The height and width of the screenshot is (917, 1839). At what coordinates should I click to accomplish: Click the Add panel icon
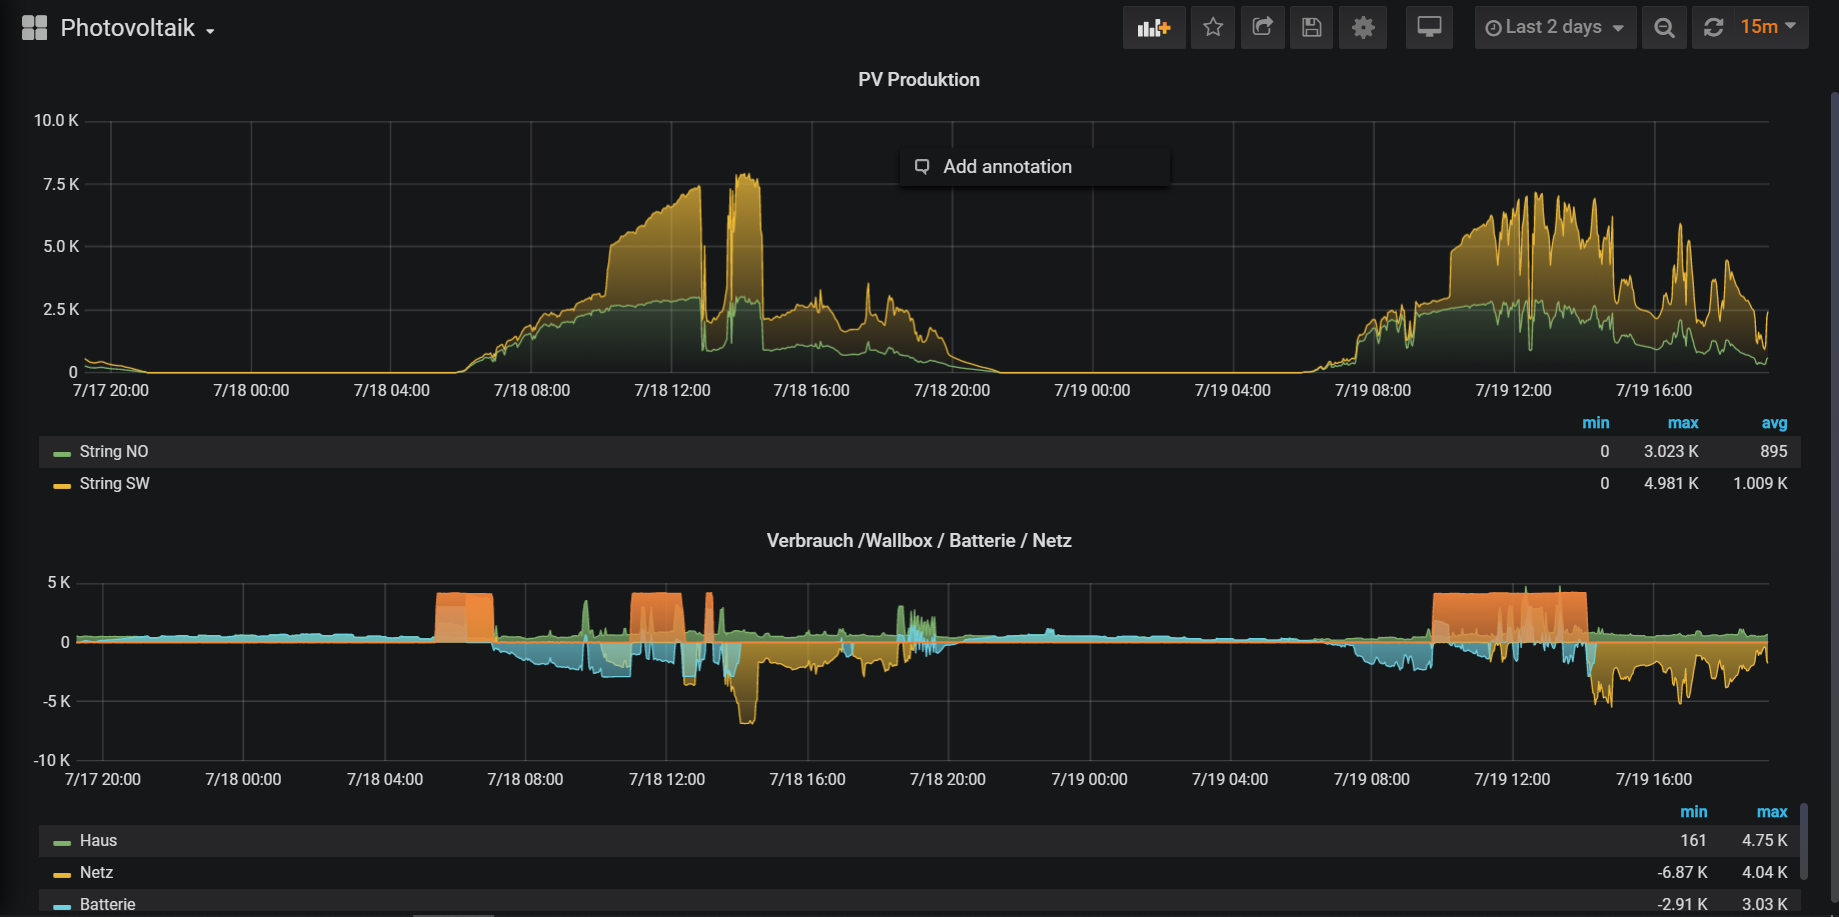pos(1154,27)
